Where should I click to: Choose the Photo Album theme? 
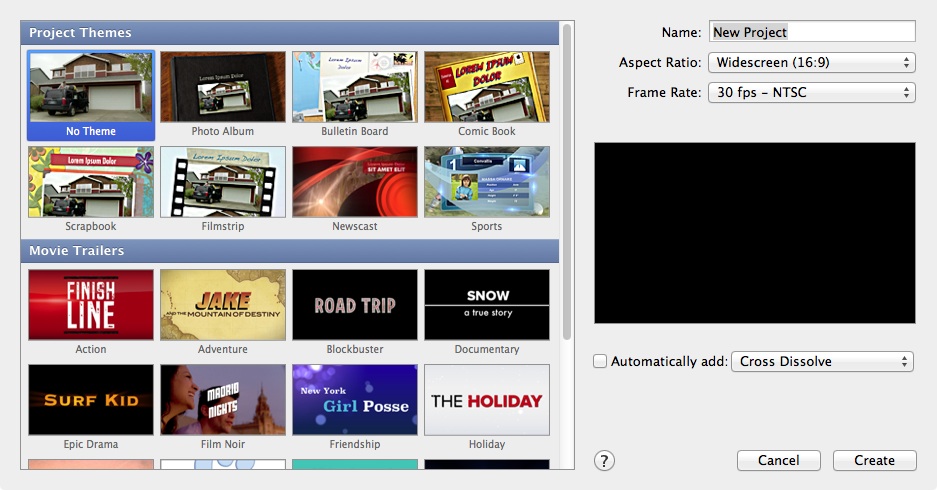tap(223, 87)
